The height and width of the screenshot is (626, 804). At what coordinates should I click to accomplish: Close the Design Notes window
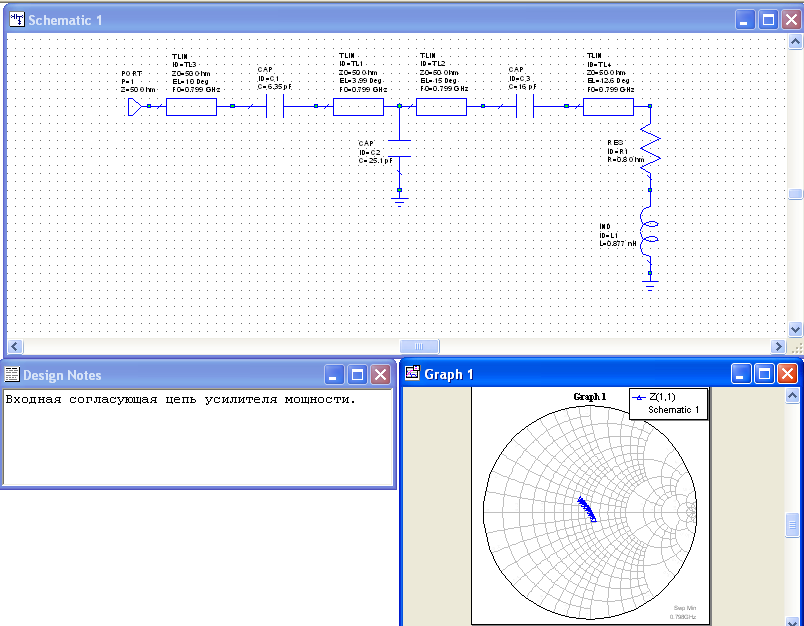click(380, 375)
